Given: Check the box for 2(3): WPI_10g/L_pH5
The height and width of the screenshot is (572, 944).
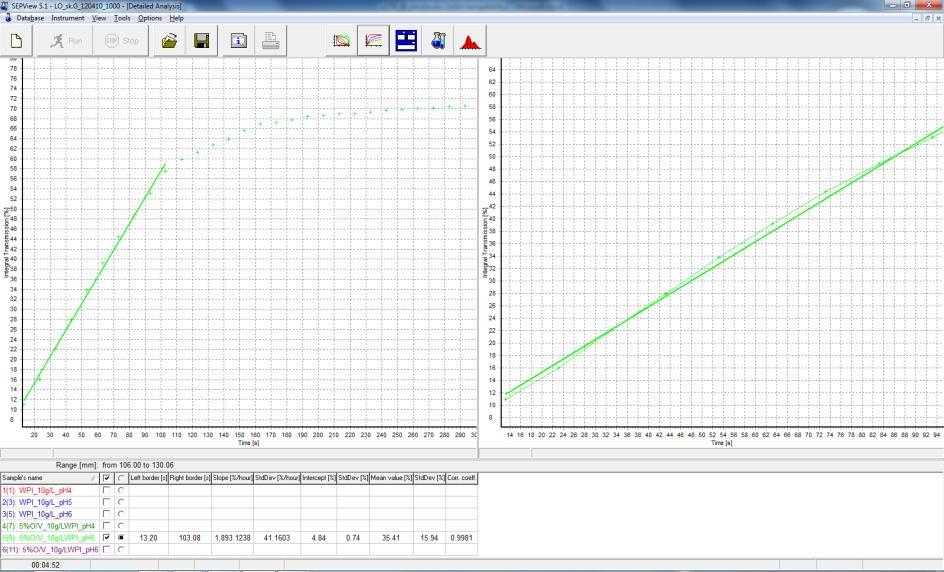Looking at the screenshot, I should (x=107, y=502).
